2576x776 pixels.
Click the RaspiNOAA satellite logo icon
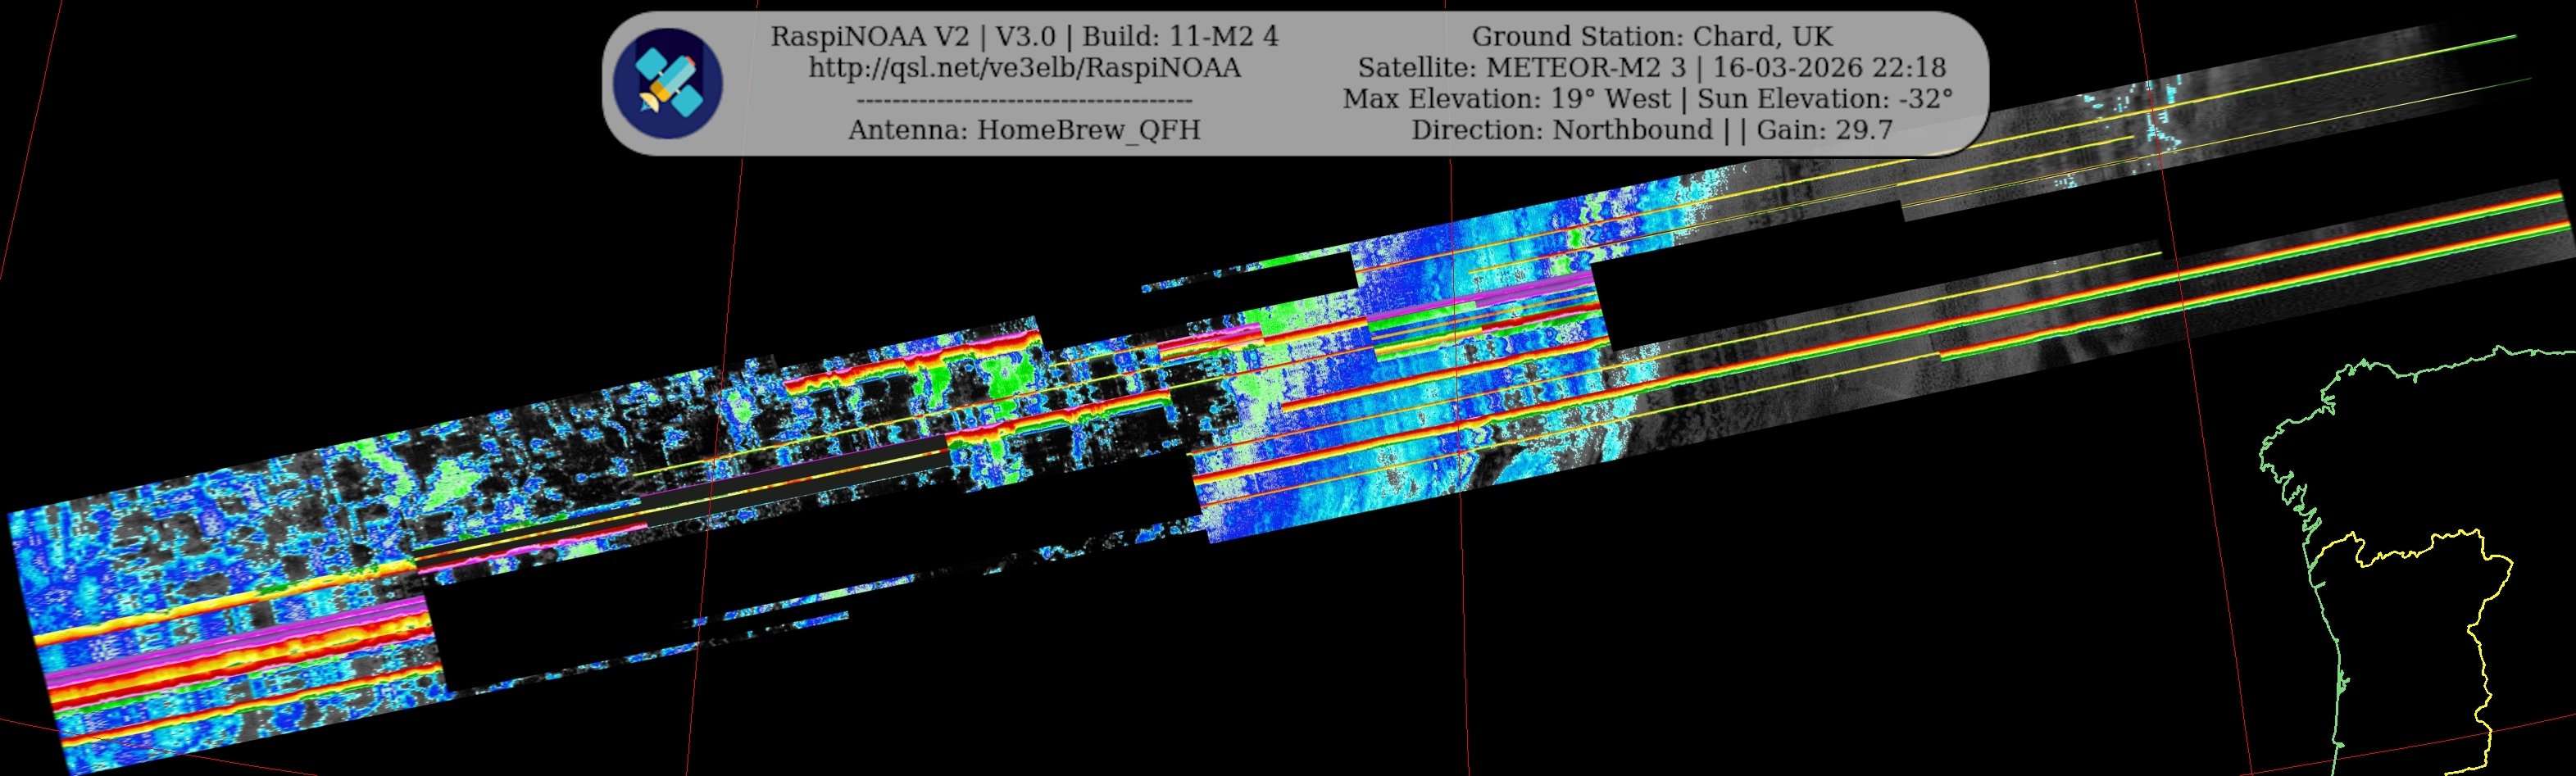click(x=667, y=83)
